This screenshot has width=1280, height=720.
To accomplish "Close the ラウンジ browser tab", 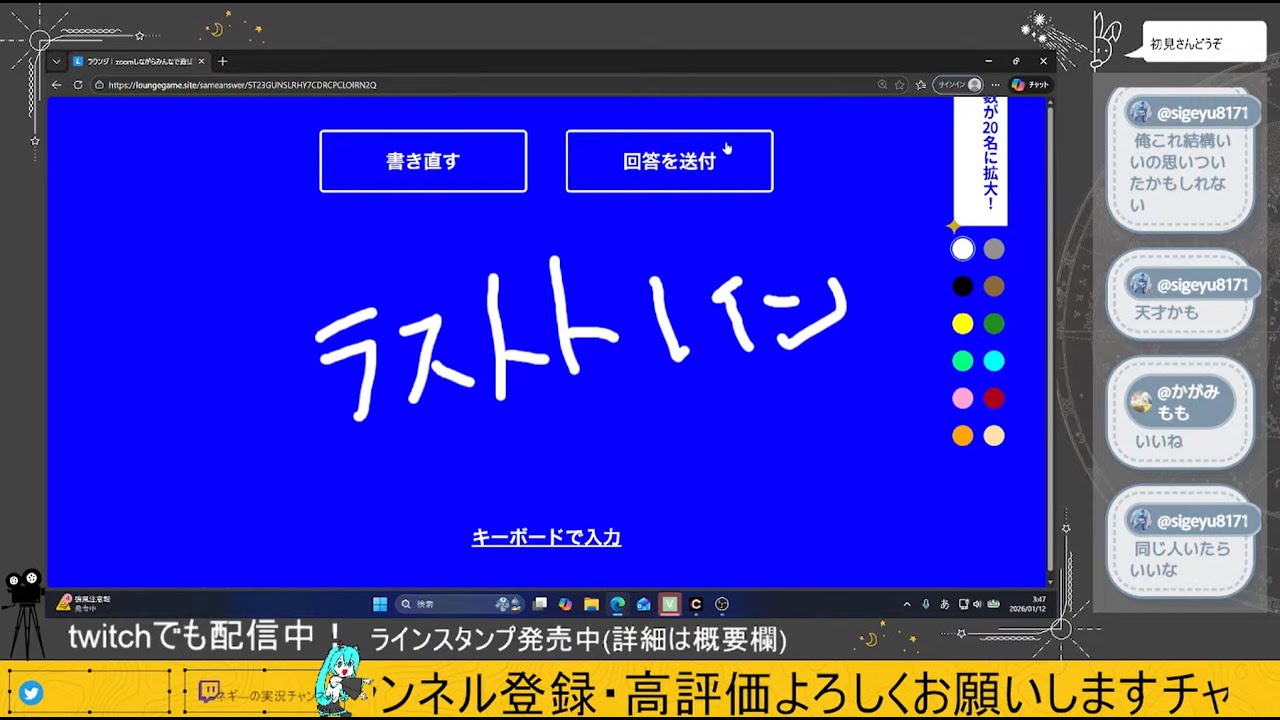I will (x=203, y=62).
